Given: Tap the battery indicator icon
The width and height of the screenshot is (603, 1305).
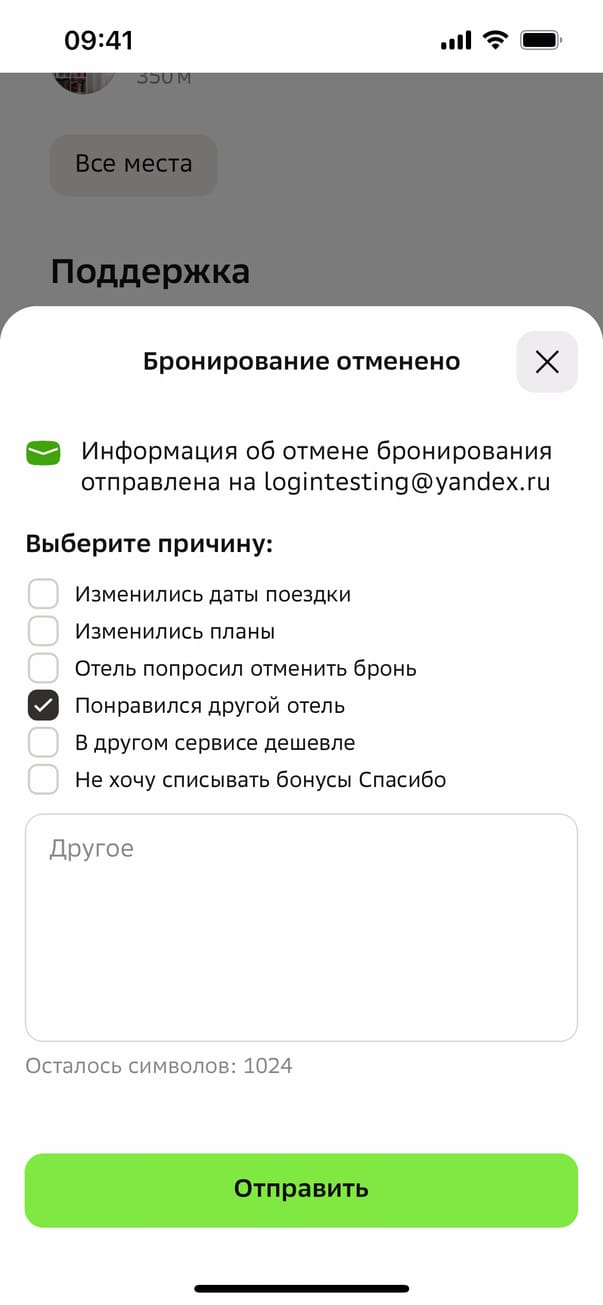Looking at the screenshot, I should [x=542, y=40].
